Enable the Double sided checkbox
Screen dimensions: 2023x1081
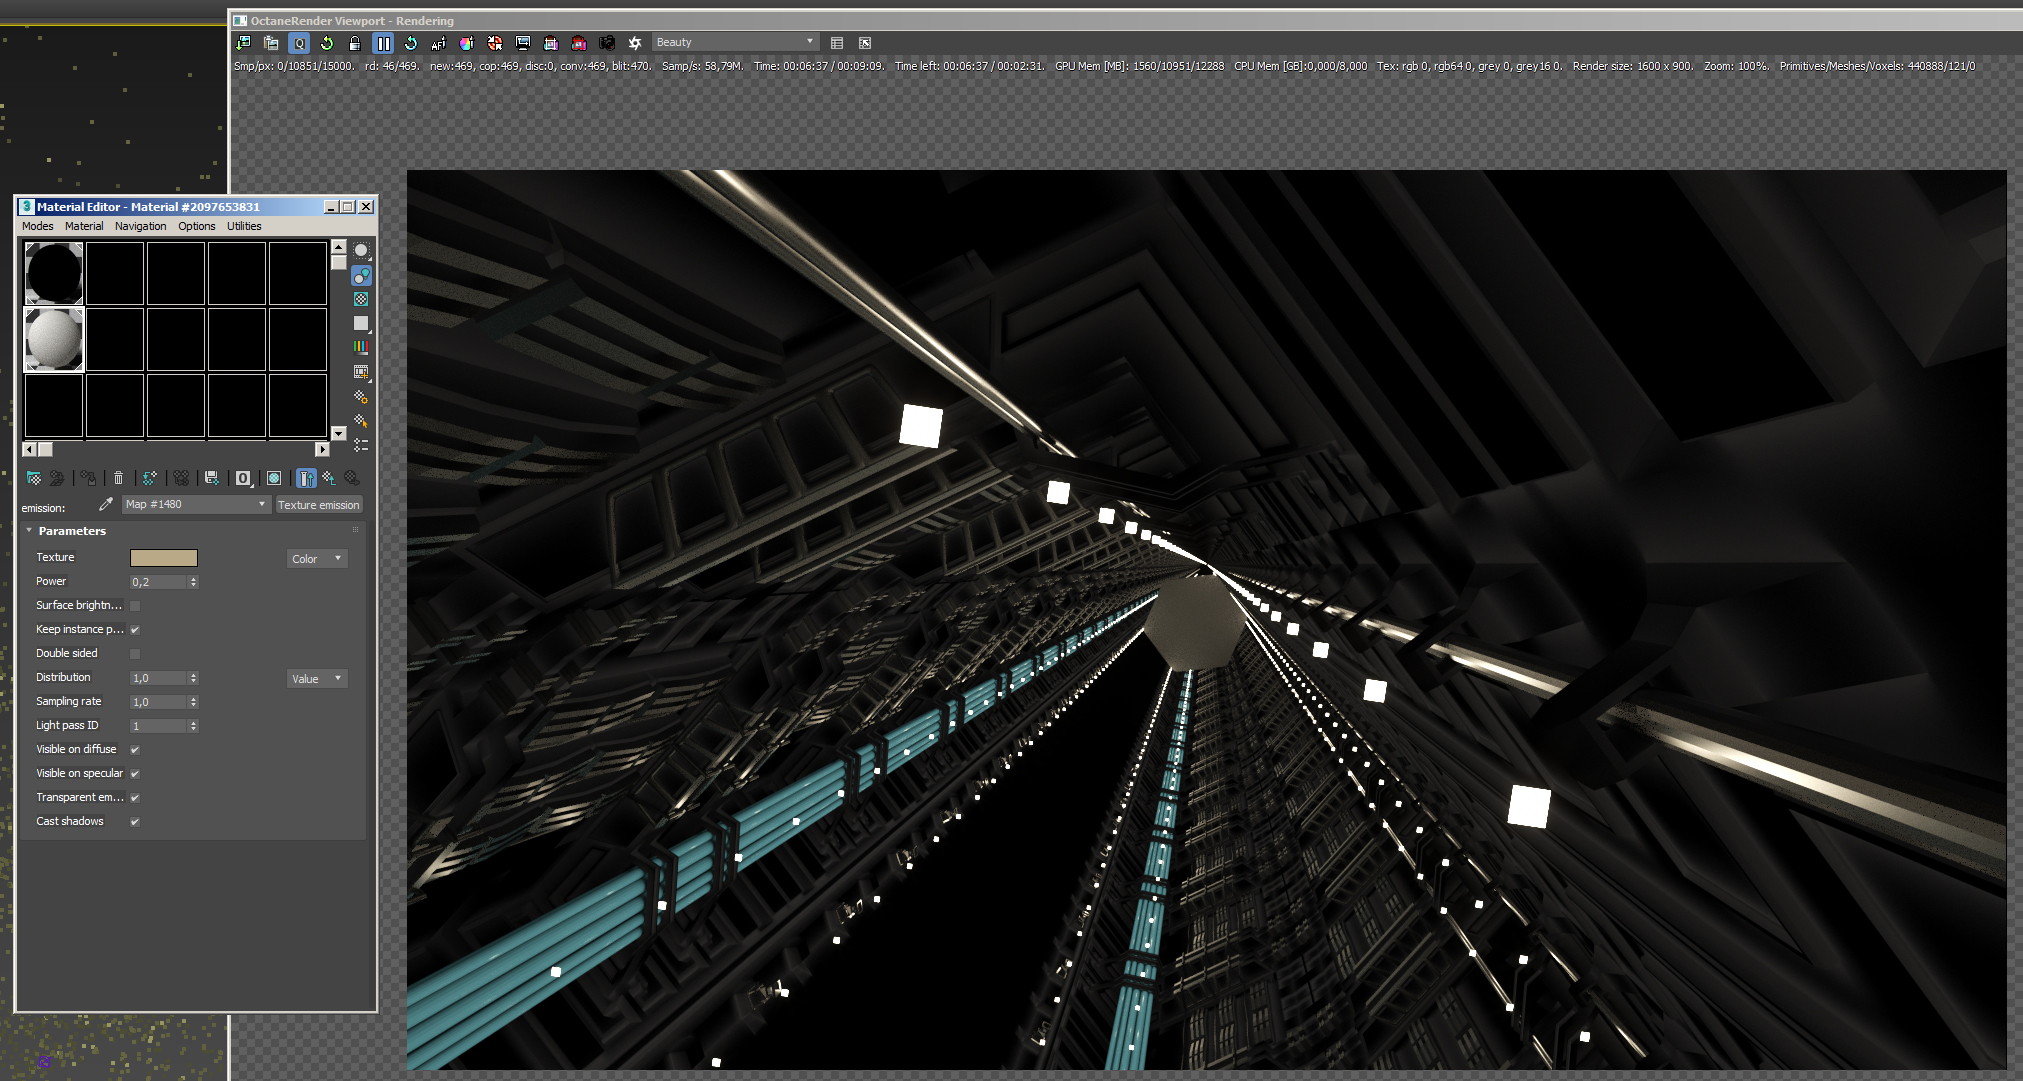coord(135,654)
